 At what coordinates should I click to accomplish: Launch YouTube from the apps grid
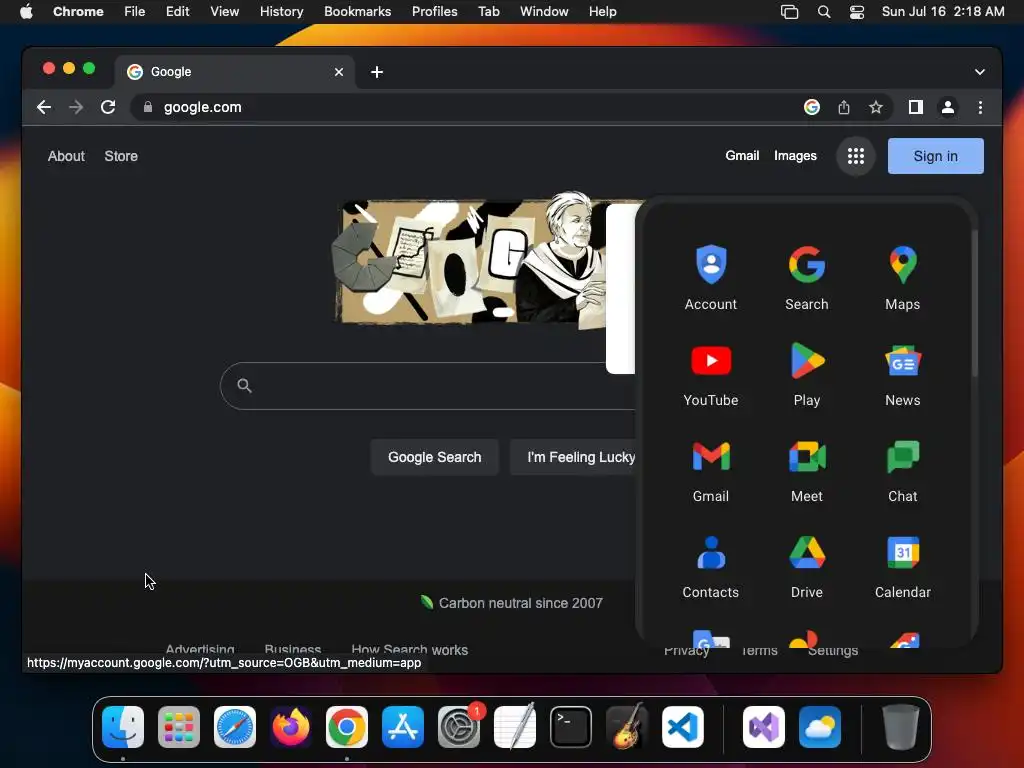pyautogui.click(x=711, y=374)
